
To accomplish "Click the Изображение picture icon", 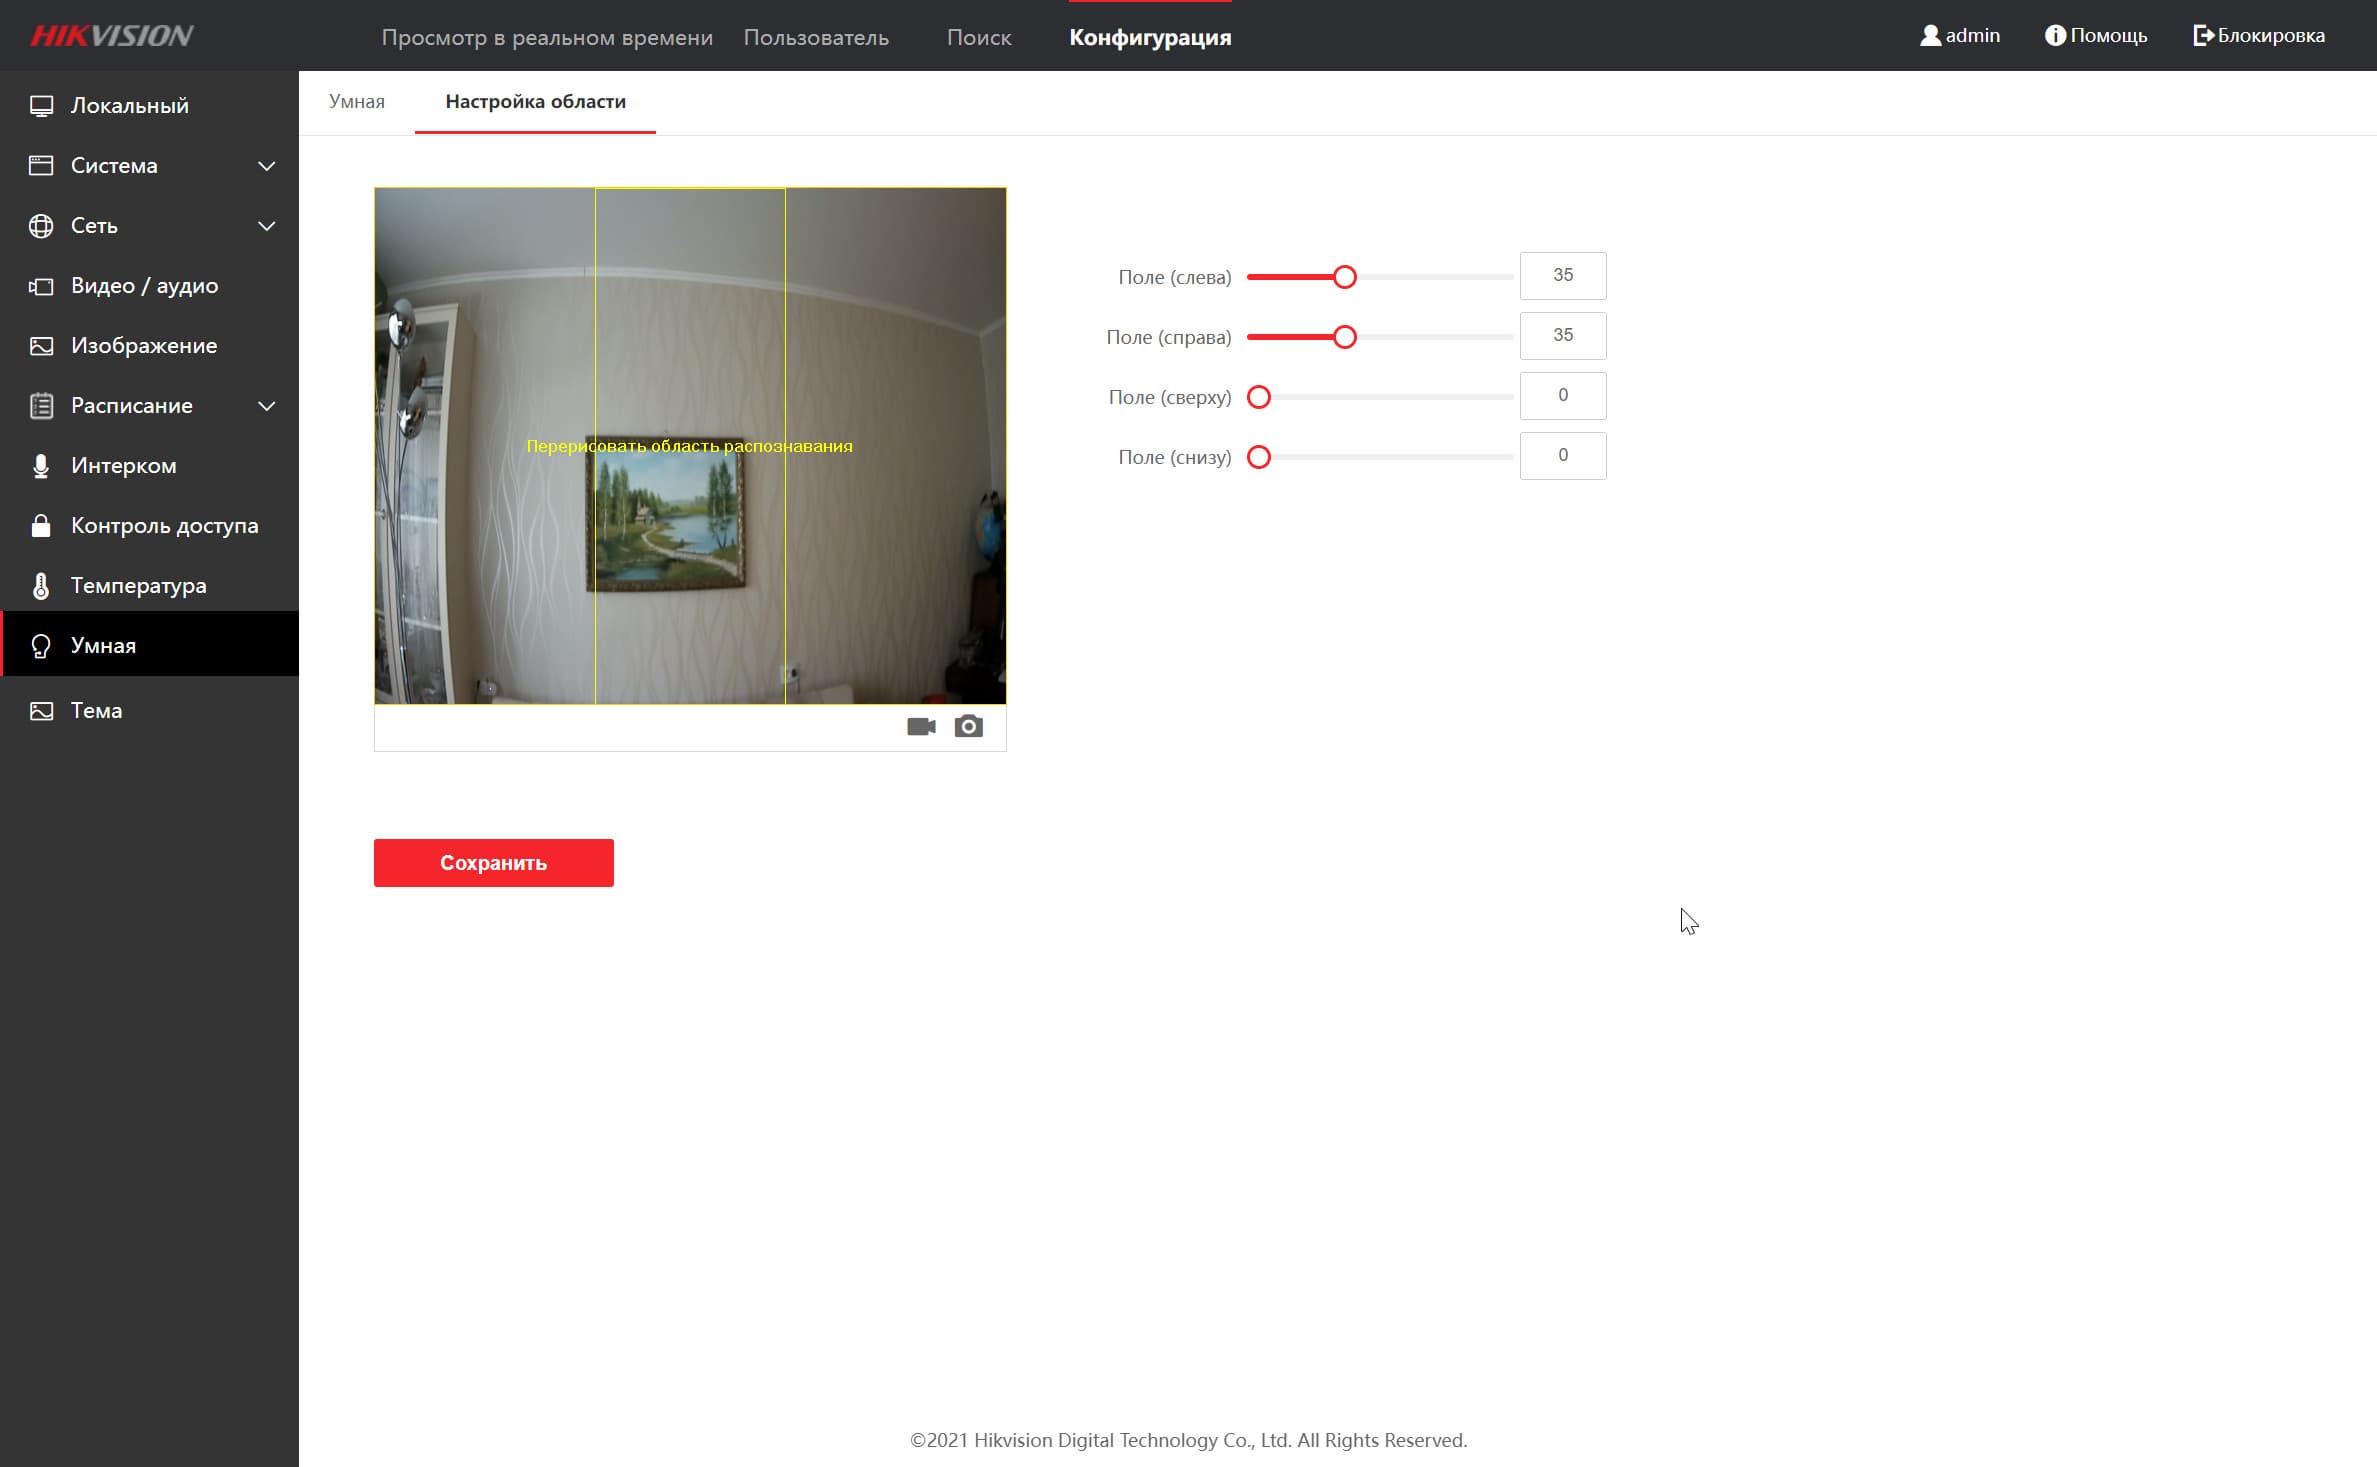I will 41,346.
